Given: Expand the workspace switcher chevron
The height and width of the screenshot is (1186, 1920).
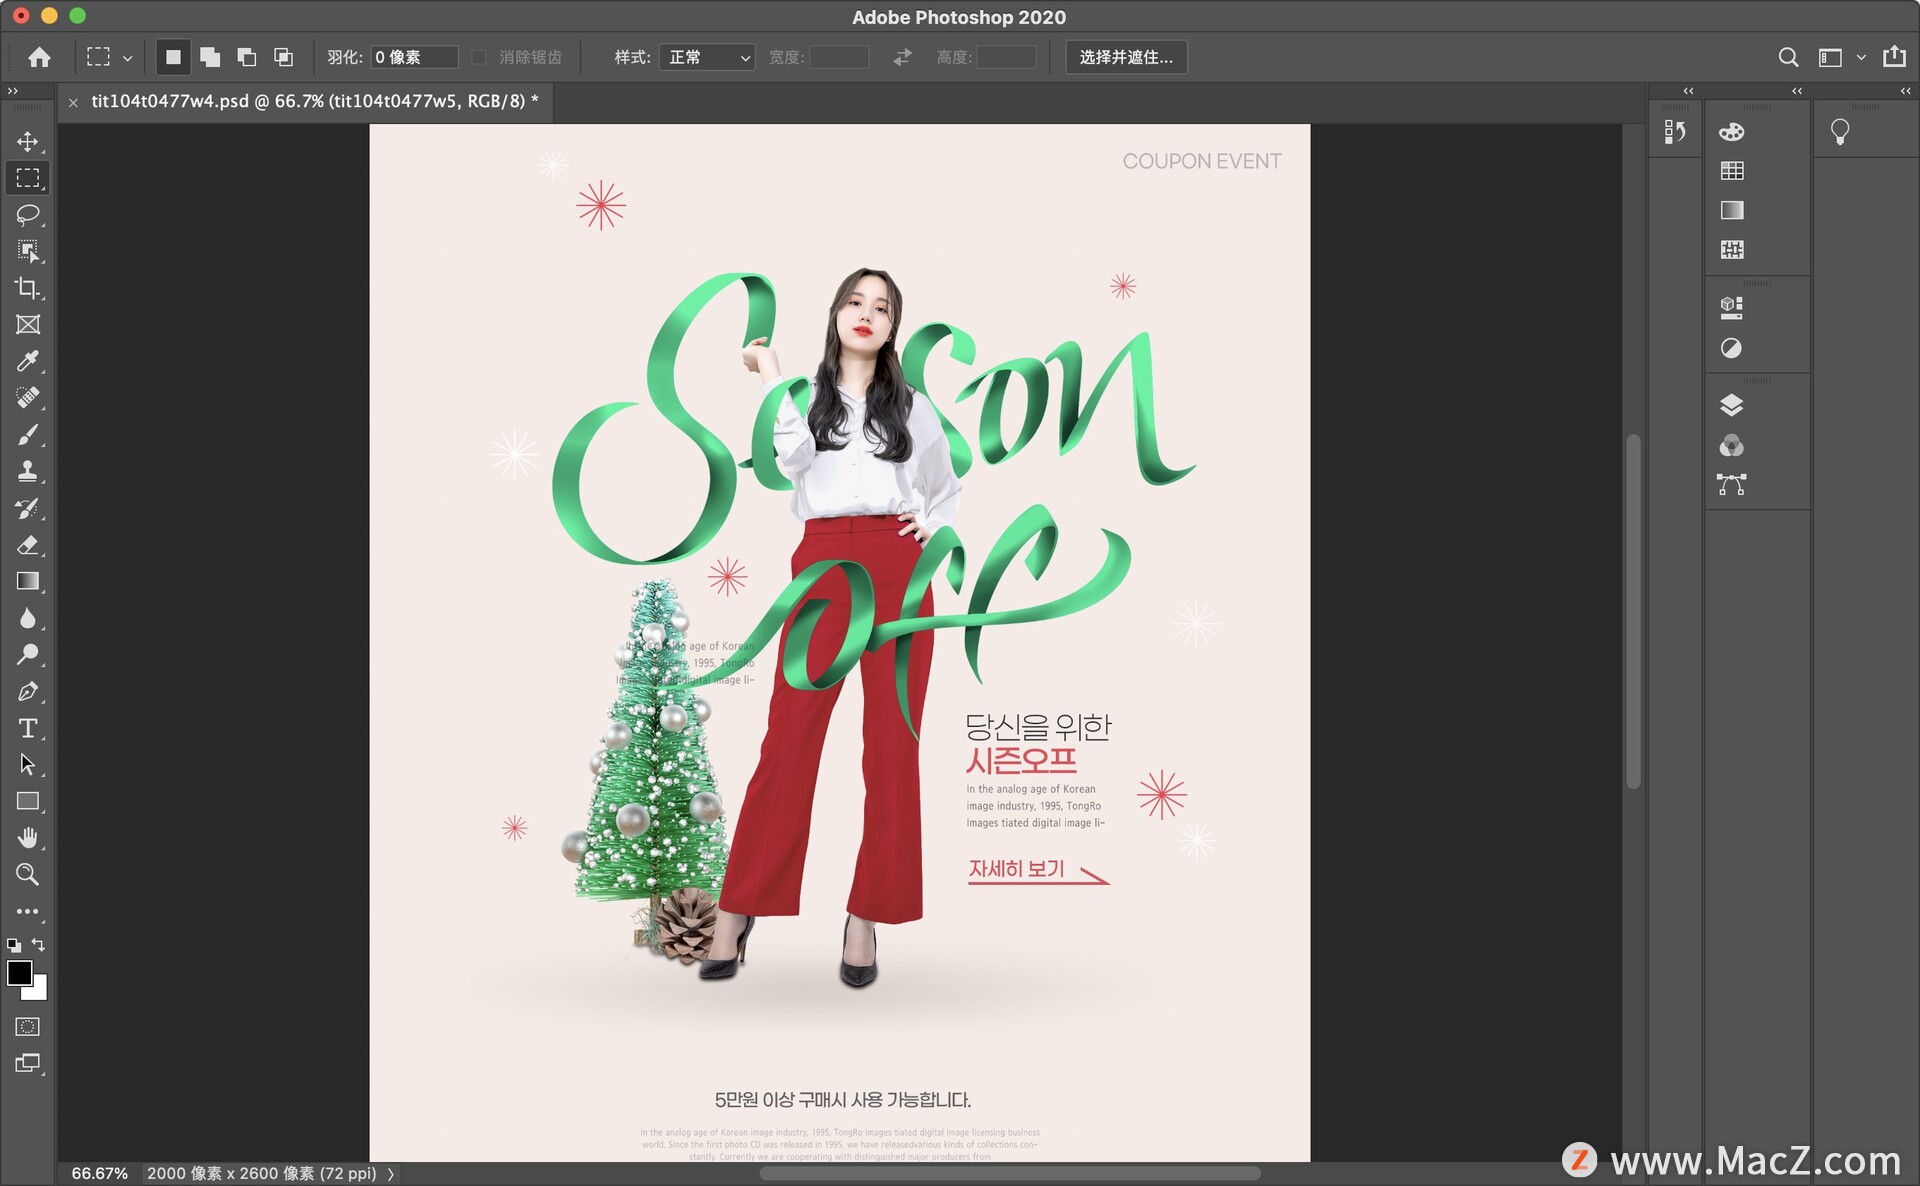Looking at the screenshot, I should click(x=1861, y=58).
